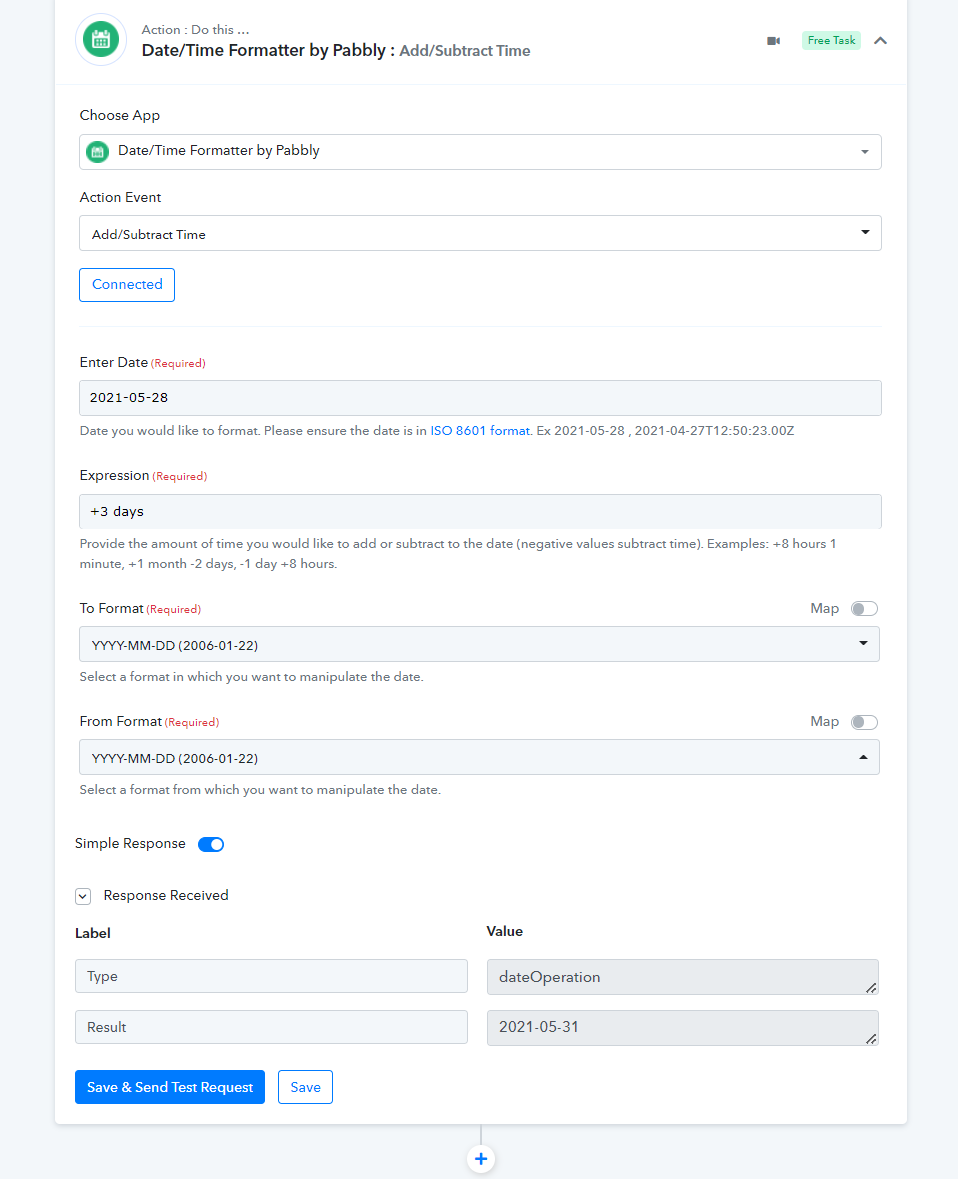Open the ISO 8601 format link
This screenshot has width=958, height=1179.
480,431
